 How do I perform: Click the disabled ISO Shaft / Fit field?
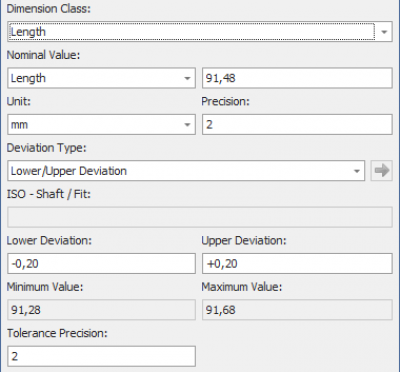200,217
